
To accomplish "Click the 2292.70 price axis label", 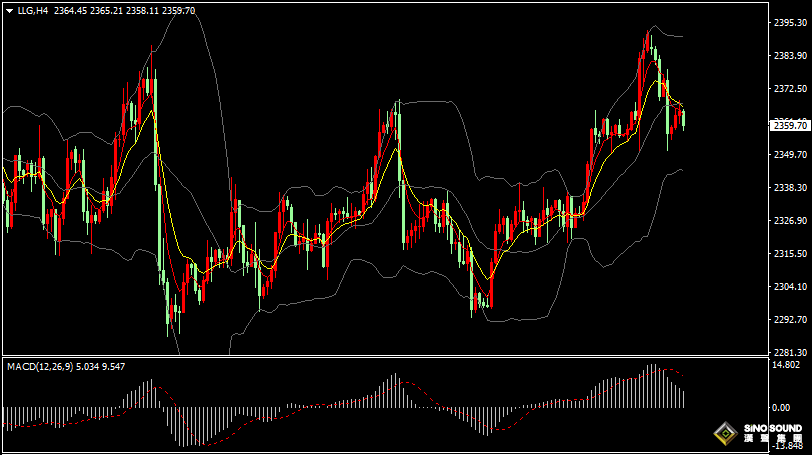I will (x=789, y=320).
